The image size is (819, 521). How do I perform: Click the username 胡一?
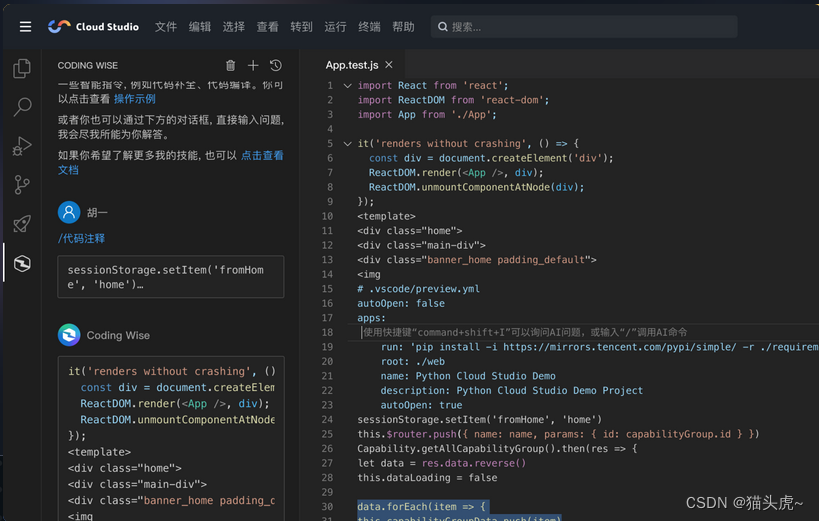coord(97,213)
